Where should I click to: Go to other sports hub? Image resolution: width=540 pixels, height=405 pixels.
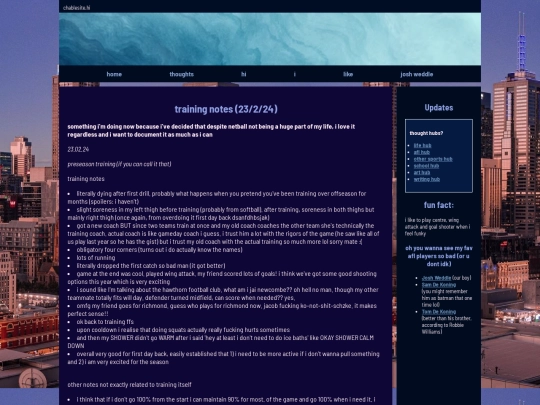coord(433,159)
